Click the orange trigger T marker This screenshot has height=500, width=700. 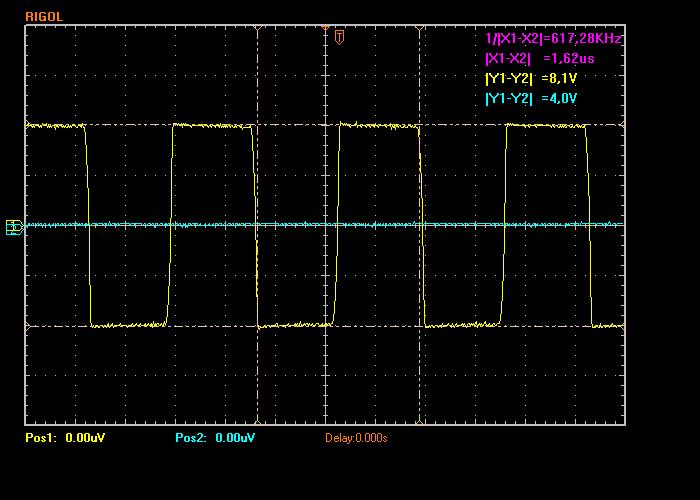[x=339, y=38]
